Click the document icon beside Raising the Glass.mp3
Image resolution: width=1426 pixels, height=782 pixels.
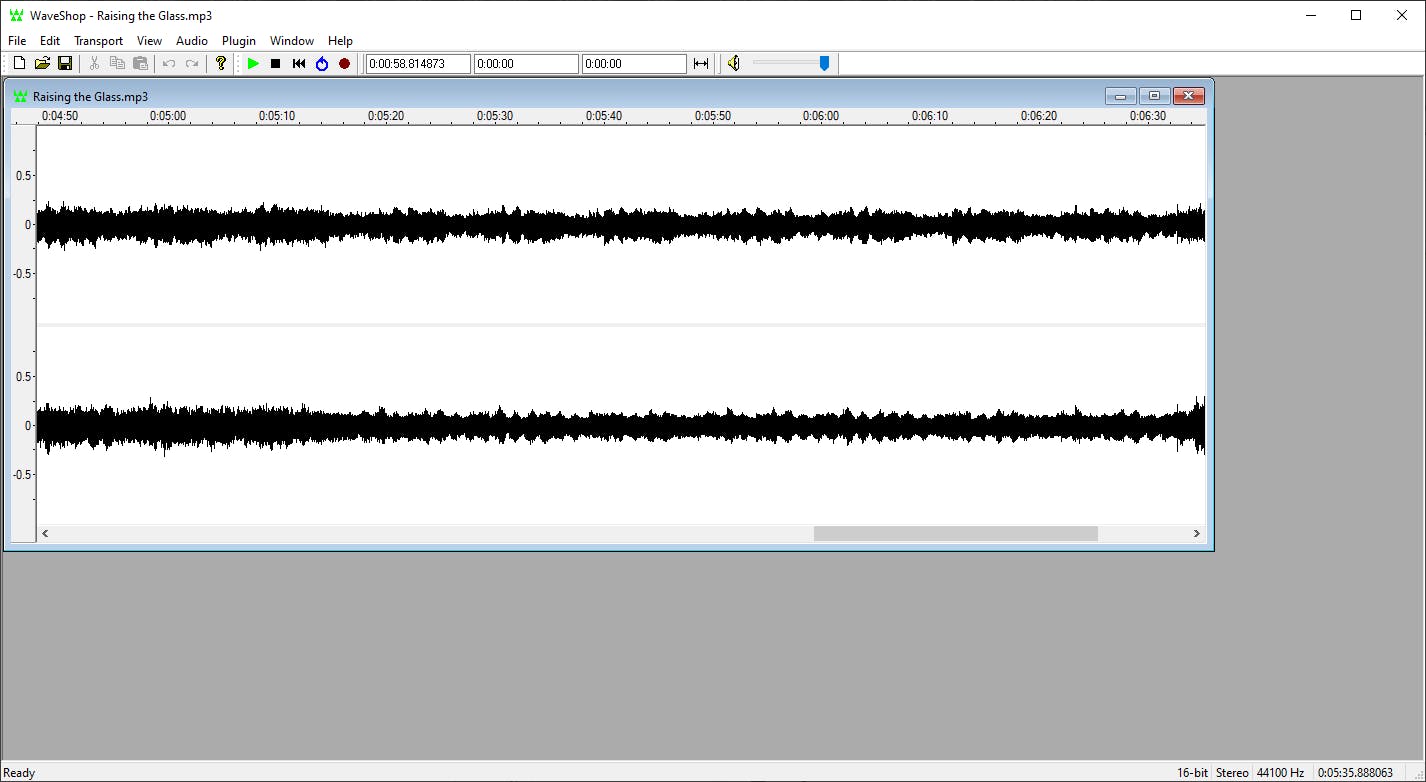tap(20, 97)
